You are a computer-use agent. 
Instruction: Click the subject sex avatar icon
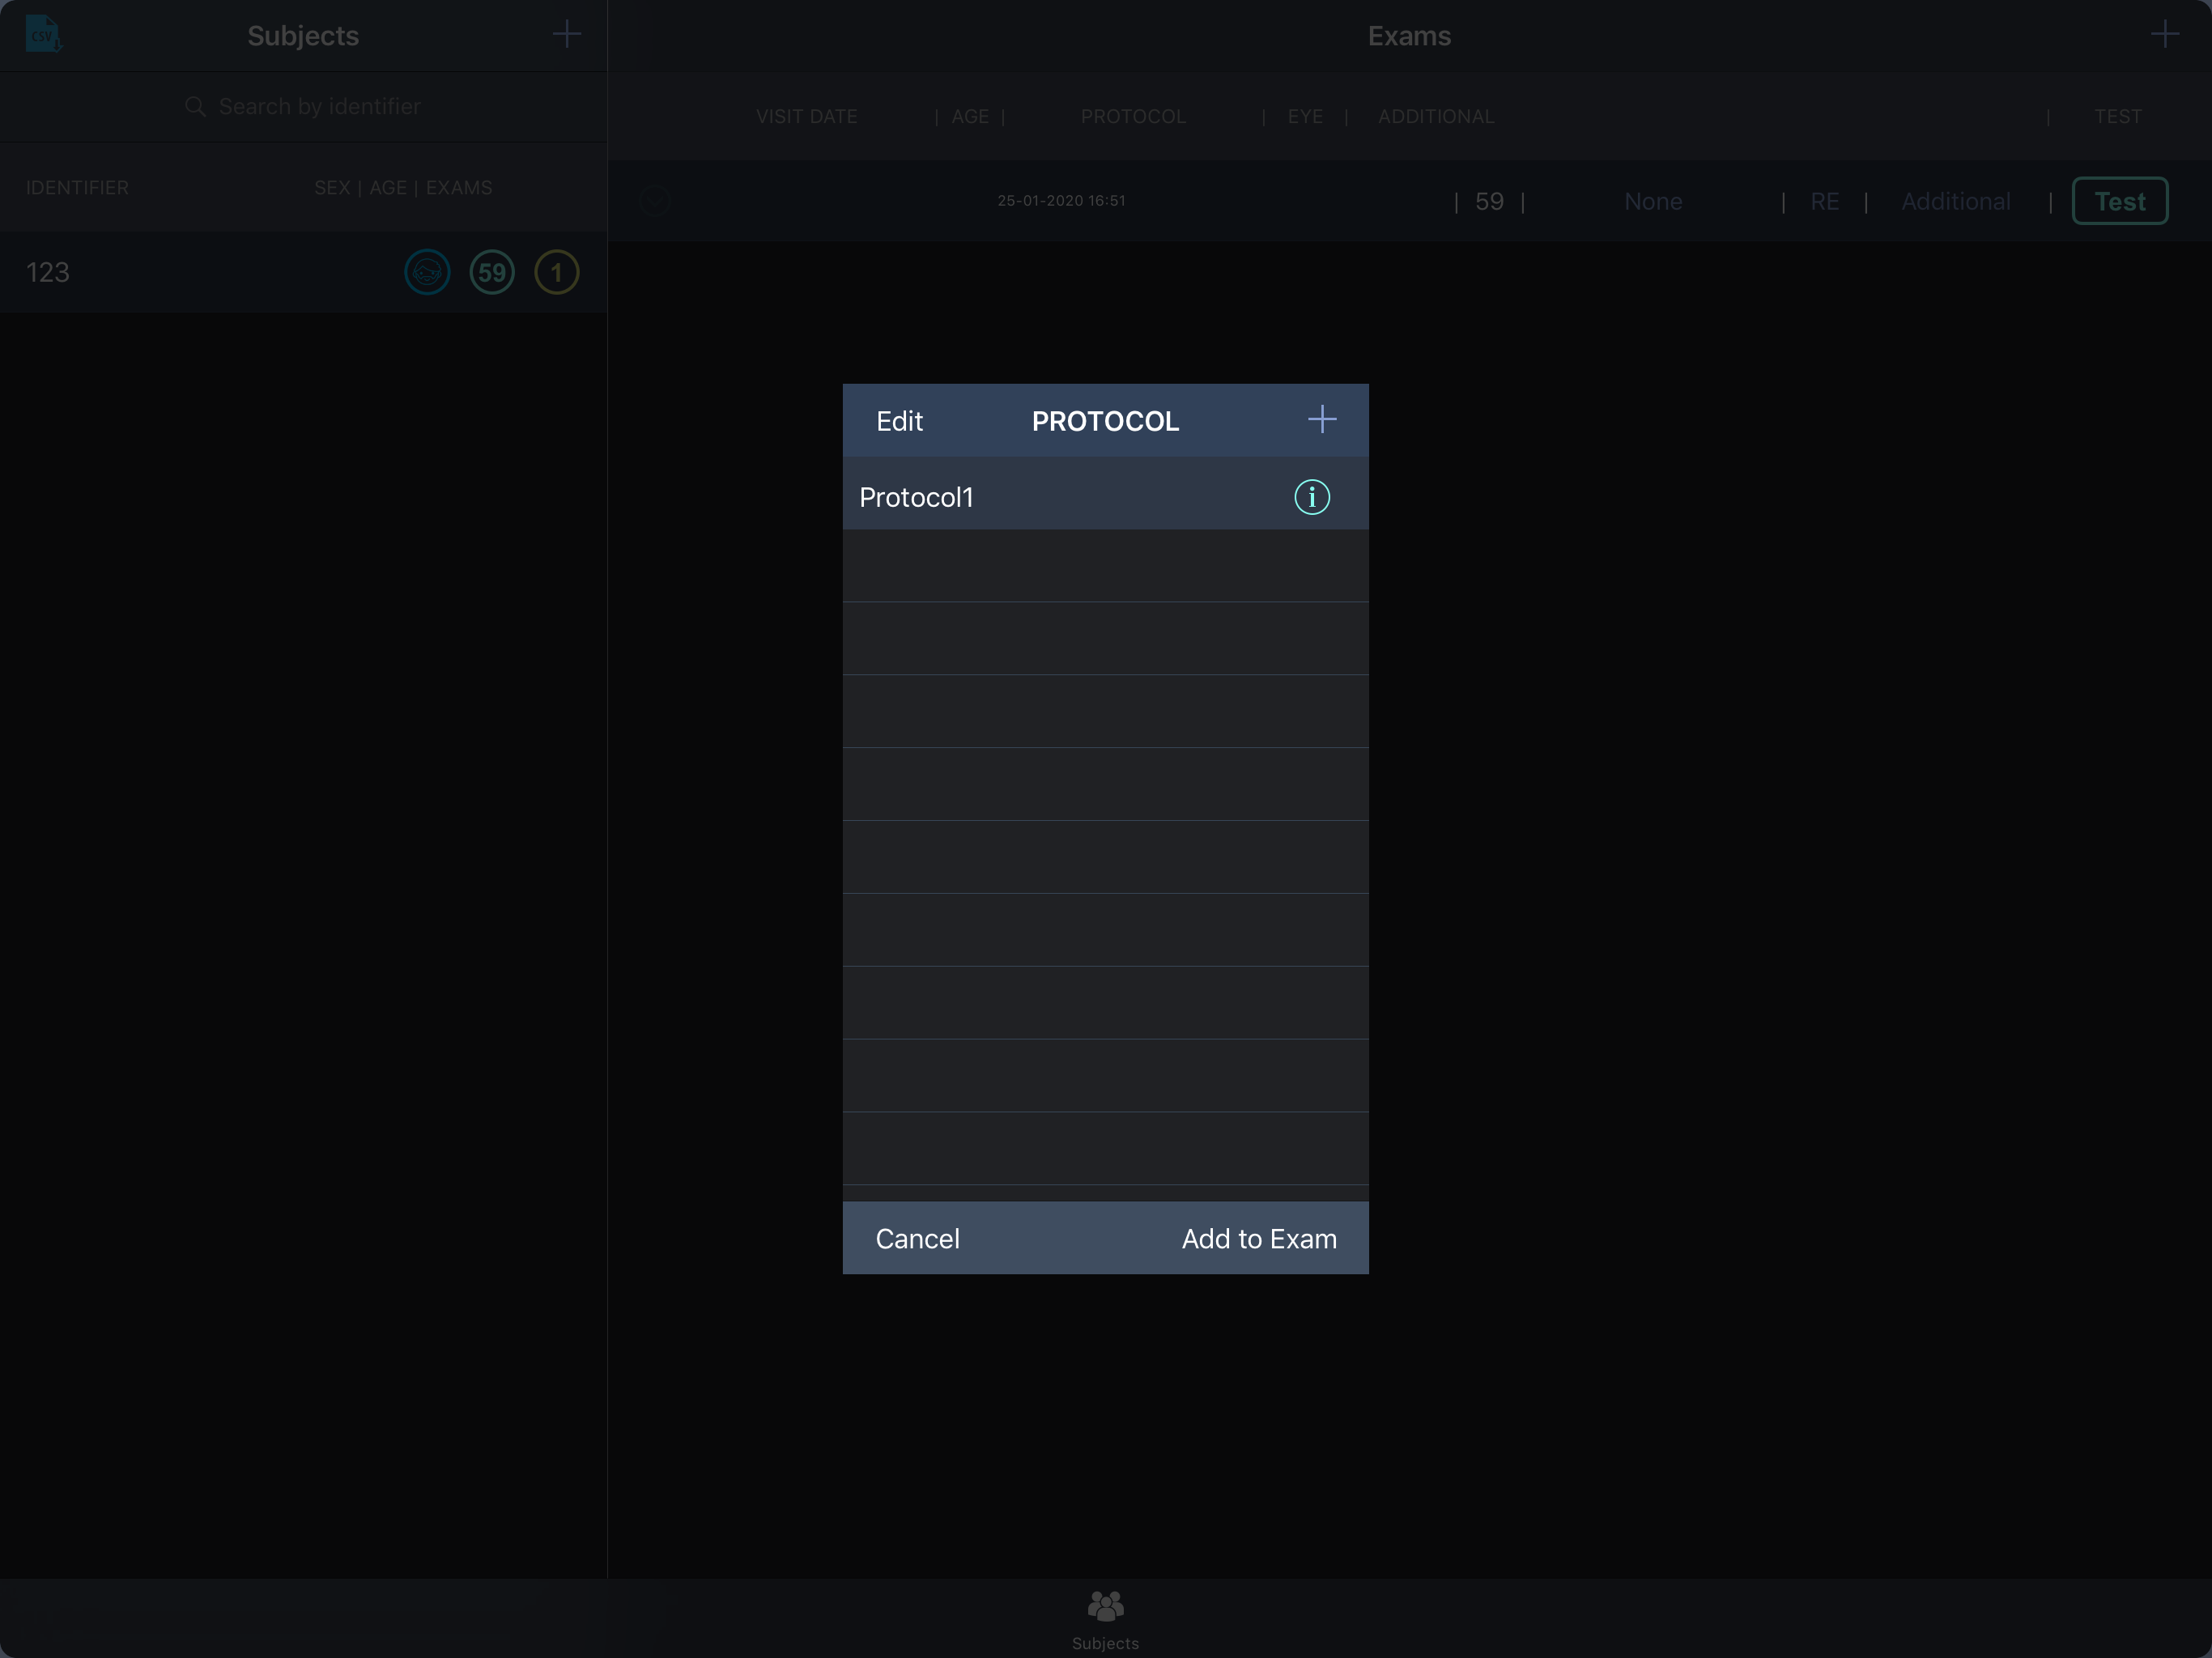(427, 272)
